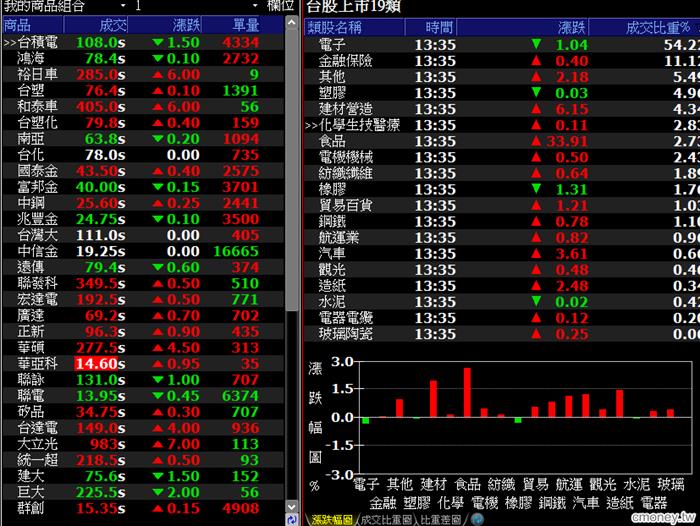Select the 建材營造 sector row
The height and width of the screenshot is (526, 700).
pos(502,109)
